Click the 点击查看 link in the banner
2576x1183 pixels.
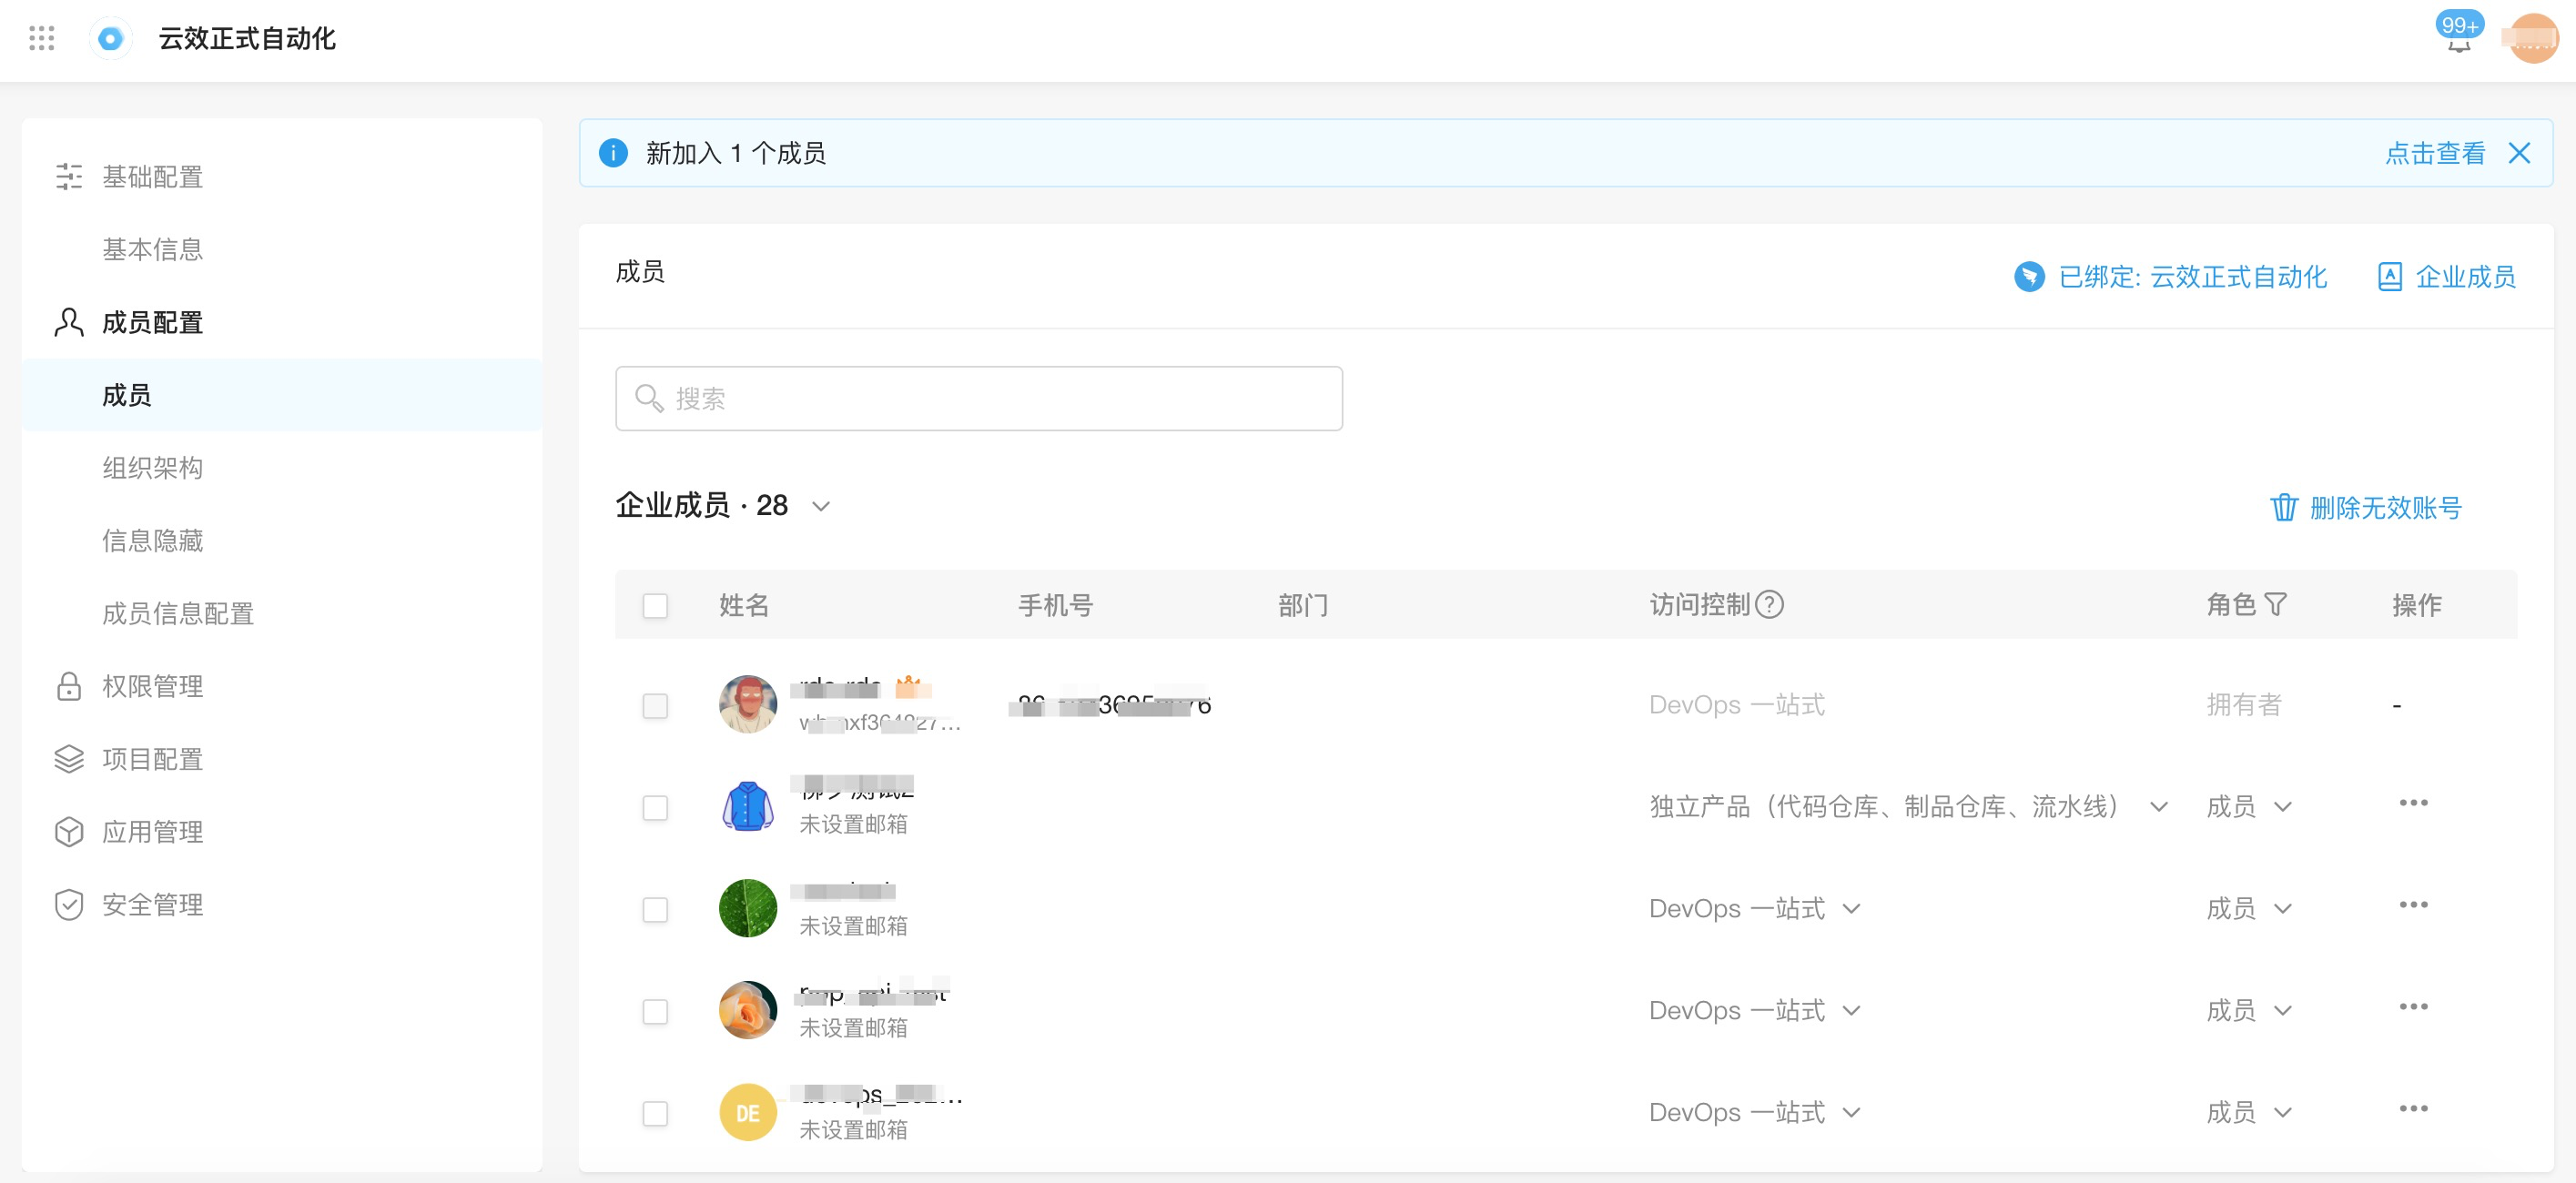2434,153
